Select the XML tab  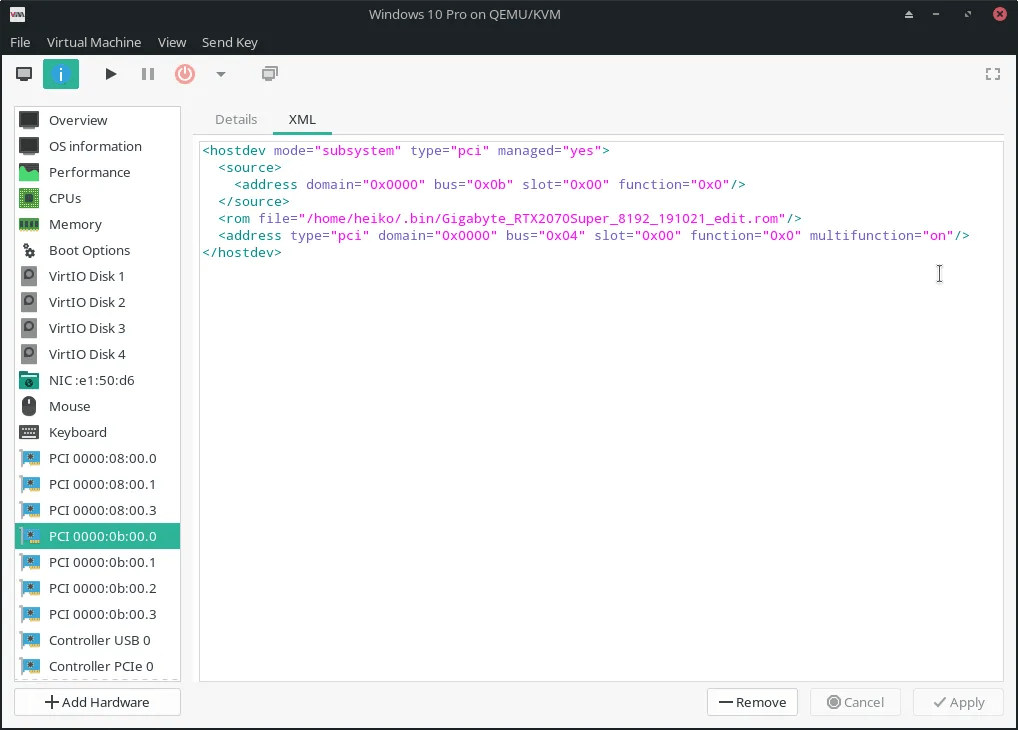pyautogui.click(x=302, y=120)
